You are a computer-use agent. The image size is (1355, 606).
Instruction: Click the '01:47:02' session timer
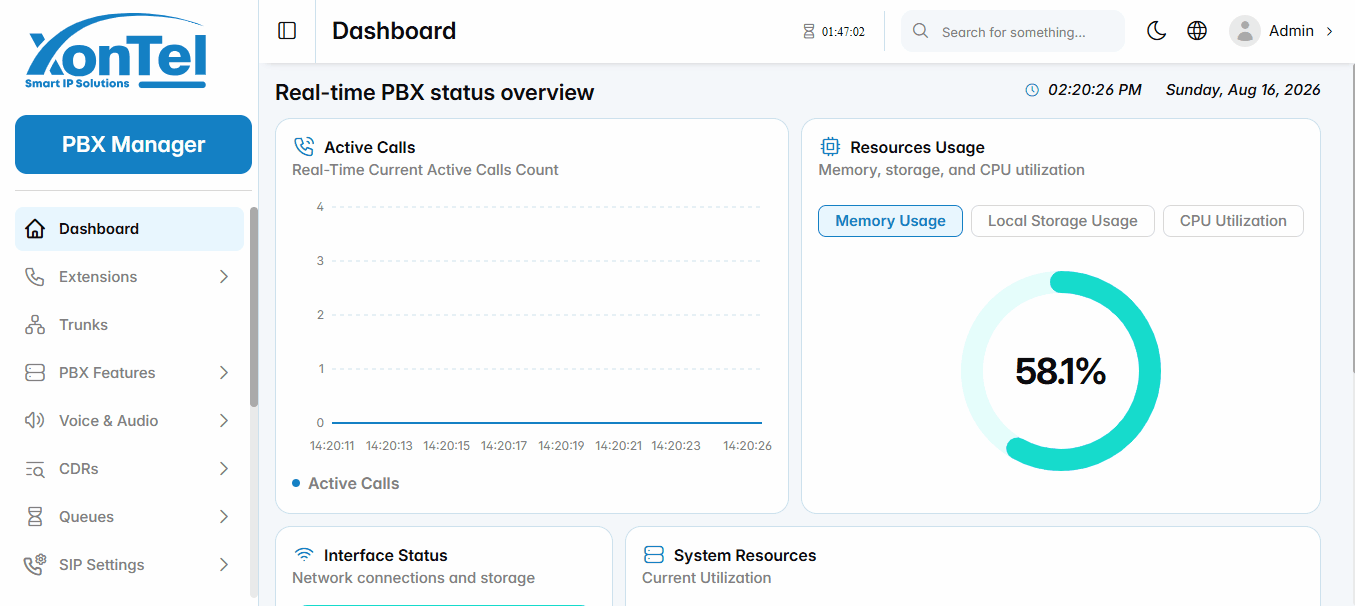pos(843,32)
